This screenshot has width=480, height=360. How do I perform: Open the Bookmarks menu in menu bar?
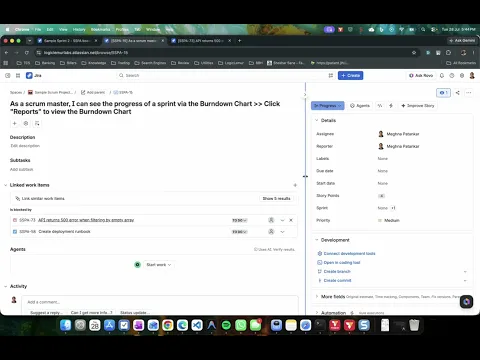coord(100,29)
